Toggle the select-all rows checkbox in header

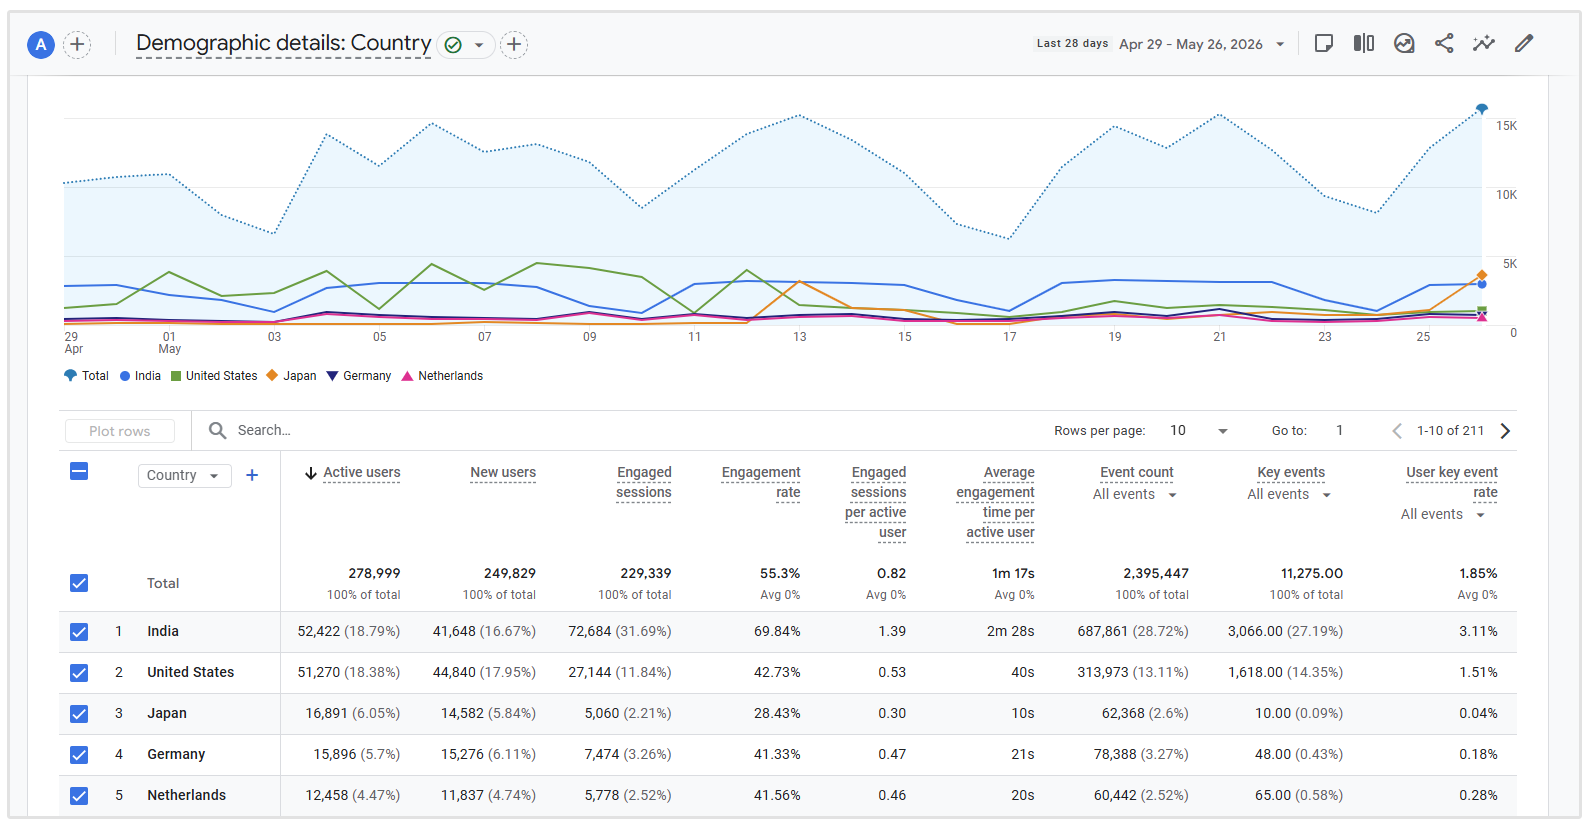[x=79, y=471]
